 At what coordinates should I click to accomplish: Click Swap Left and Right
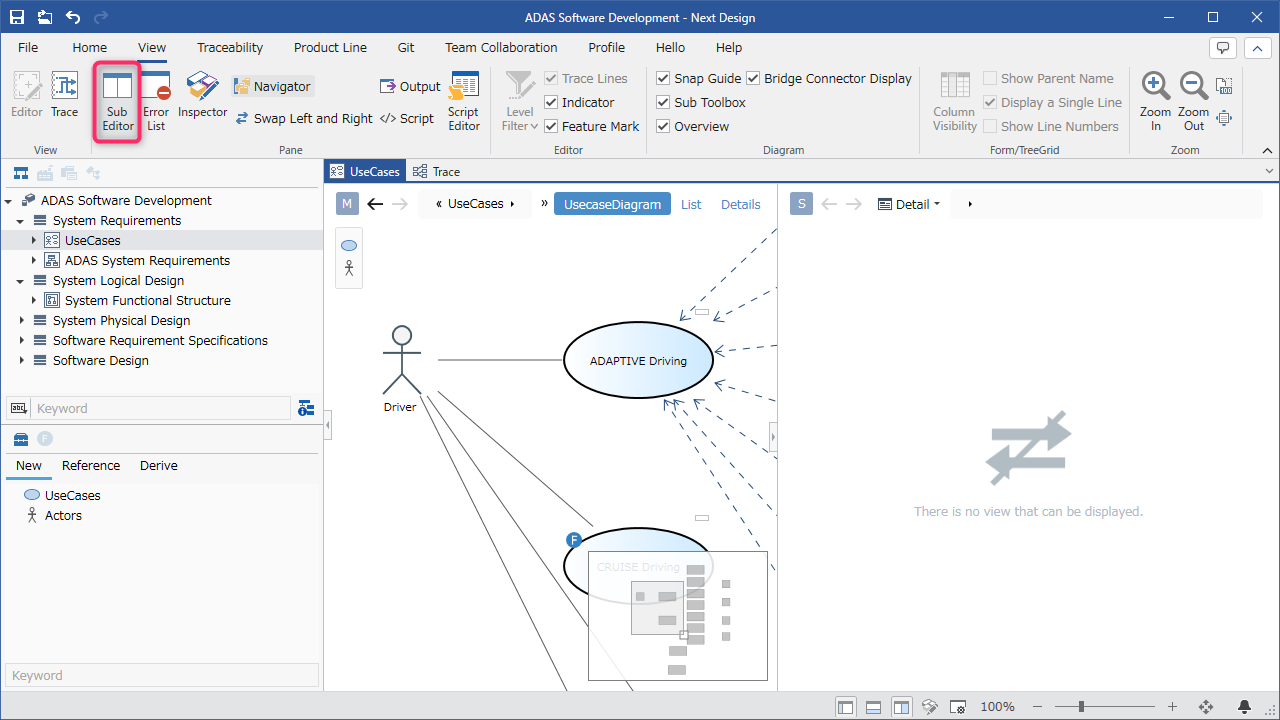tap(305, 118)
